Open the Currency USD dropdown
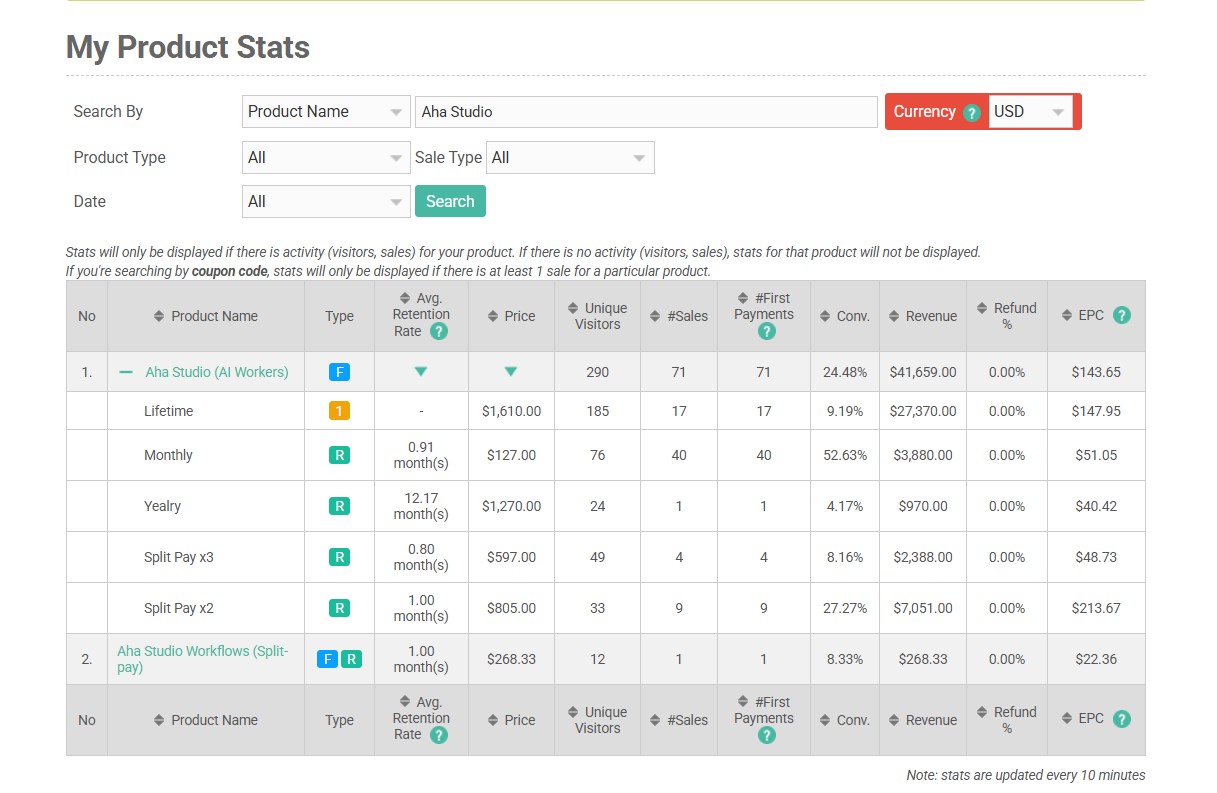Screen dimensions: 1217x793 1031,112
